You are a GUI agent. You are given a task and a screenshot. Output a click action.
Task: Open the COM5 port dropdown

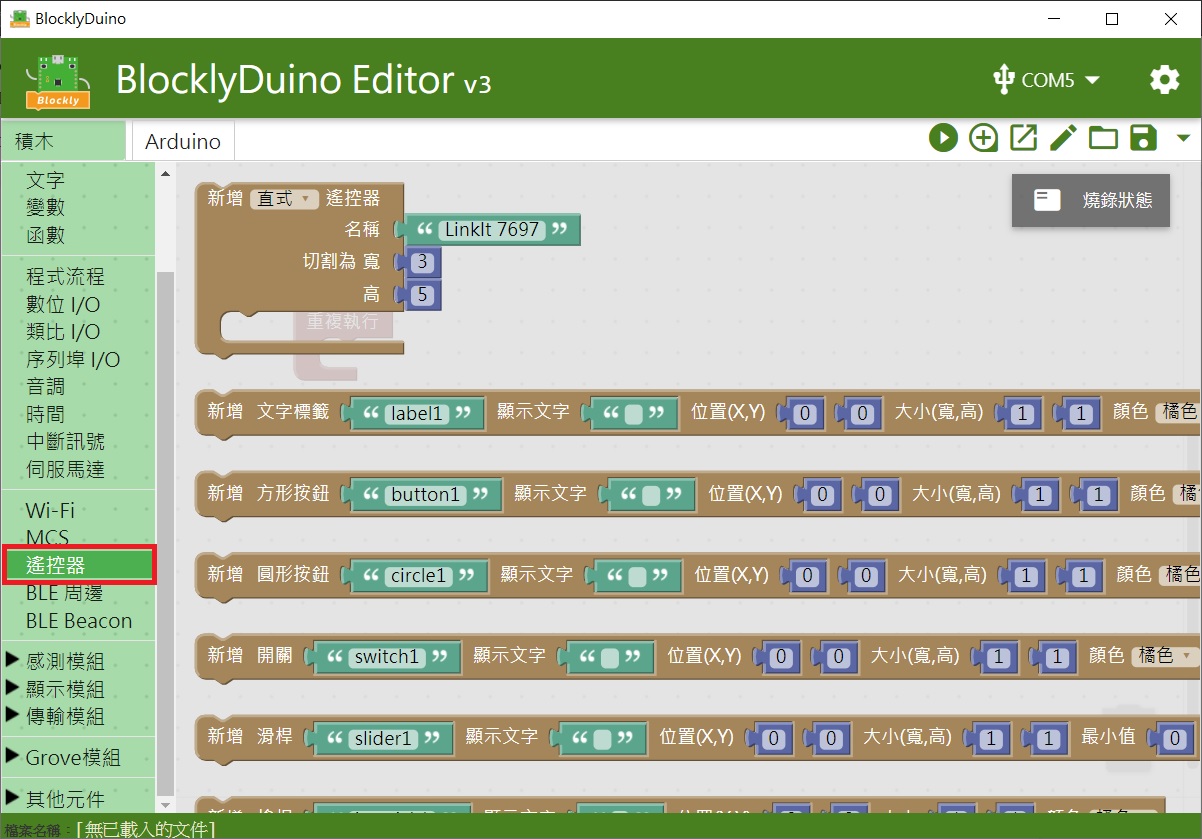pos(1060,80)
